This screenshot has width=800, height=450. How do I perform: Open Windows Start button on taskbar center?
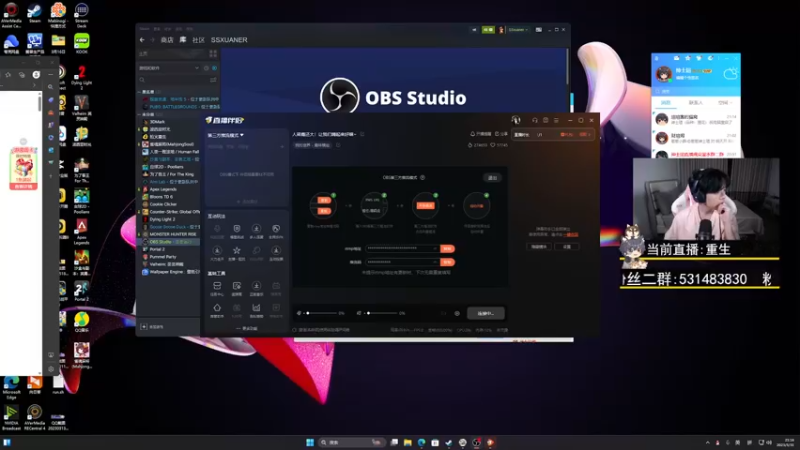[310, 442]
